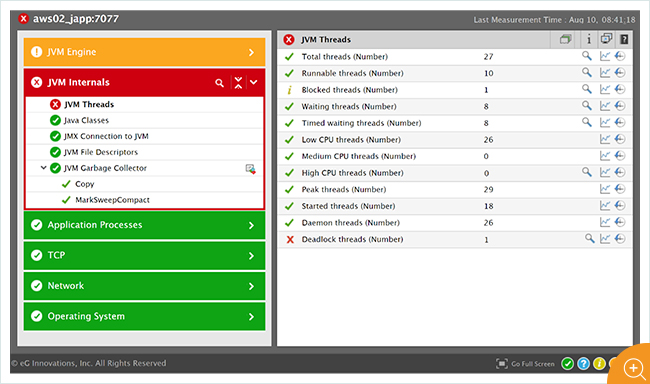Click the blue question mark footer icon
Image resolution: width=650 pixels, height=384 pixels.
pyautogui.click(x=583, y=364)
